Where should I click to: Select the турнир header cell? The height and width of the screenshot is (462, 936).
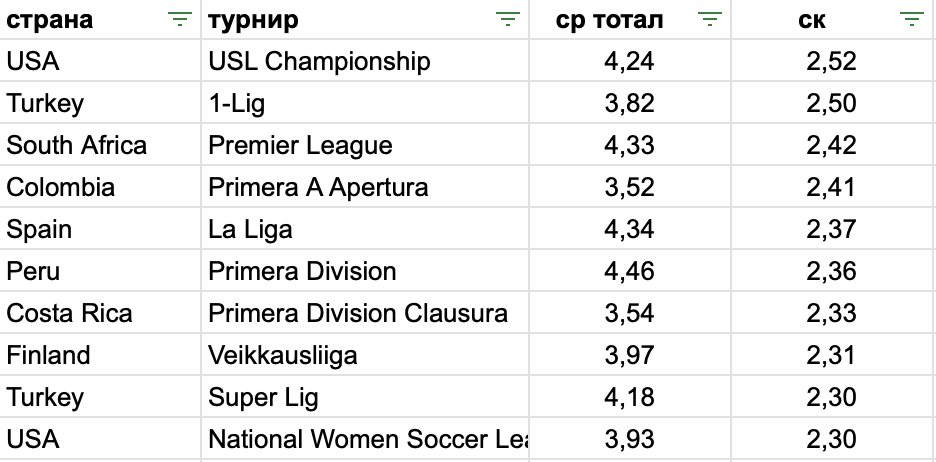pyautogui.click(x=365, y=20)
